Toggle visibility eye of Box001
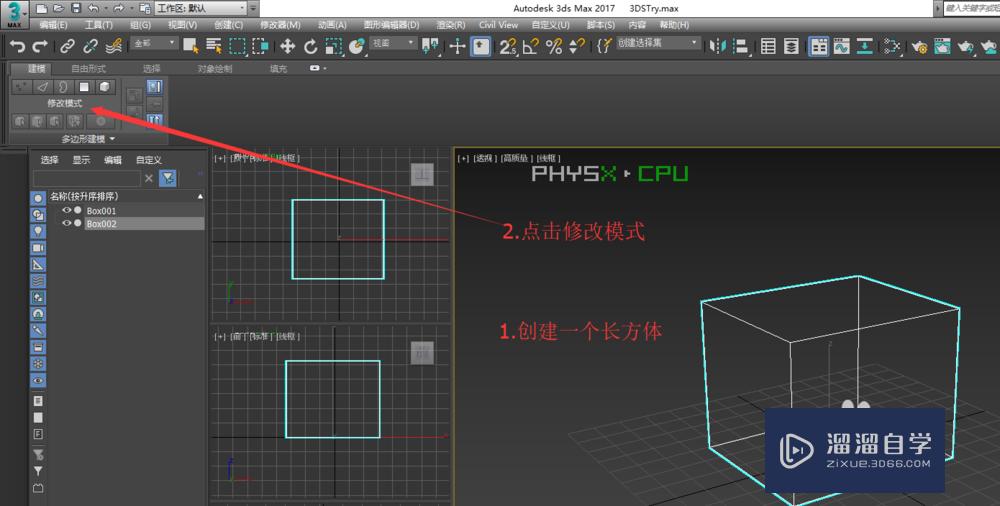 66,210
